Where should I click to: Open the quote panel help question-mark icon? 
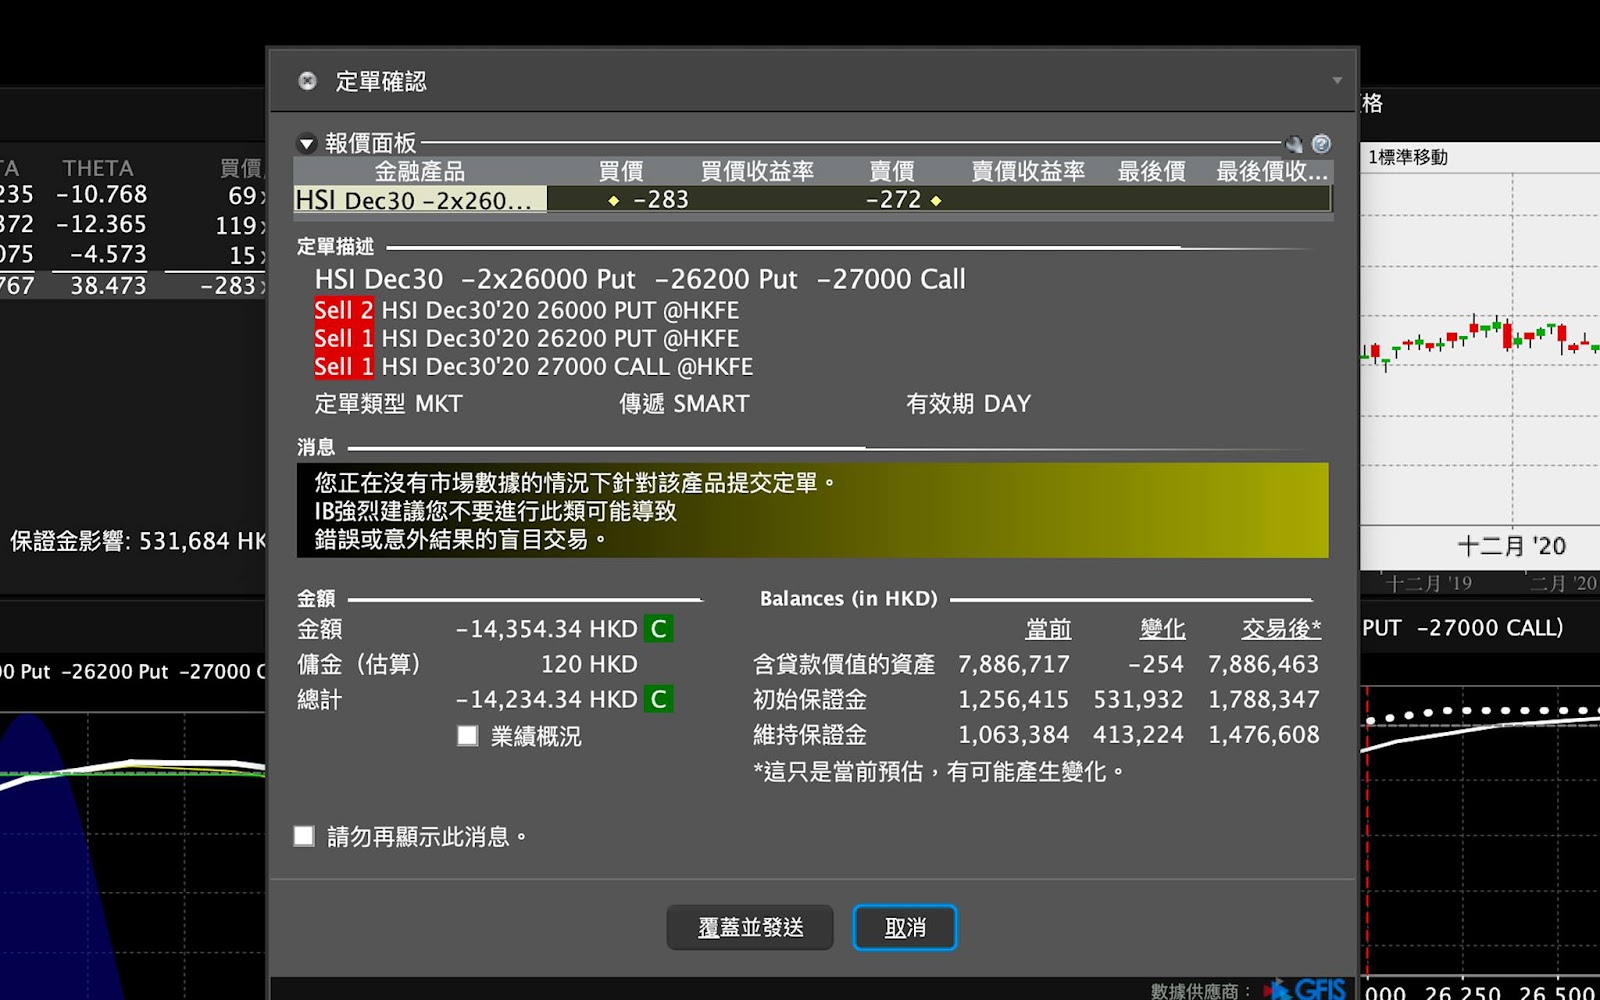pos(1321,144)
